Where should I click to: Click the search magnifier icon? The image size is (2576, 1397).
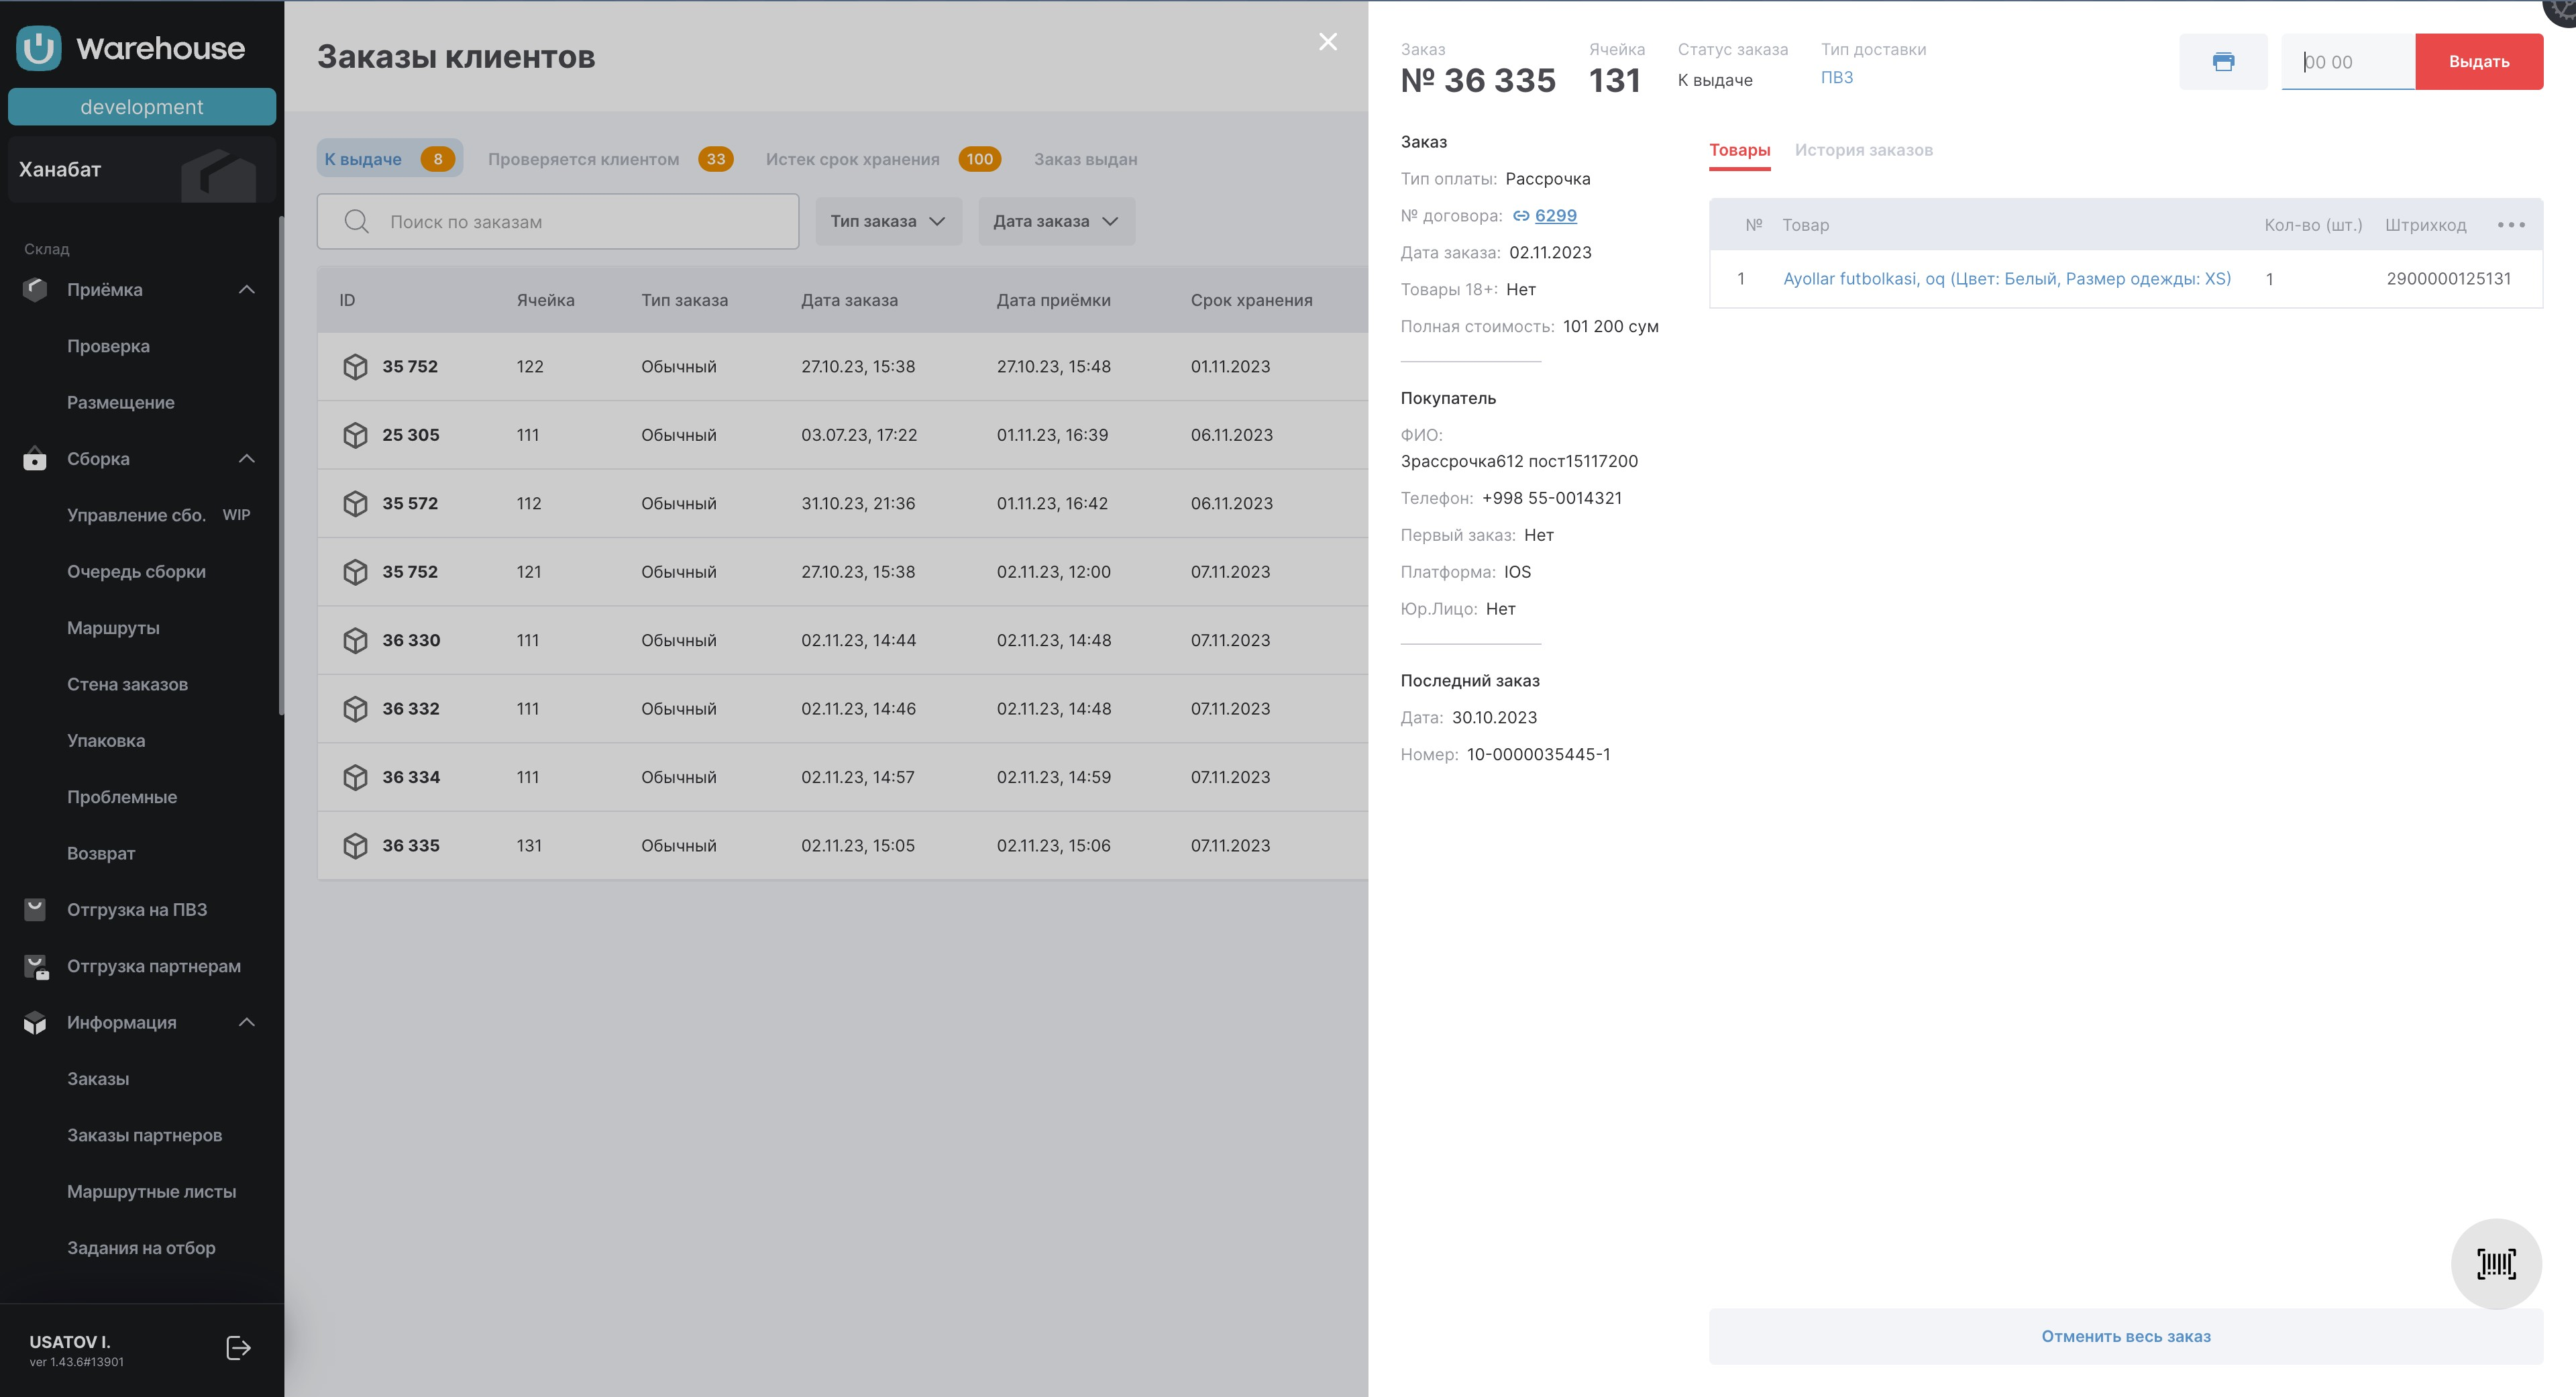click(x=357, y=222)
